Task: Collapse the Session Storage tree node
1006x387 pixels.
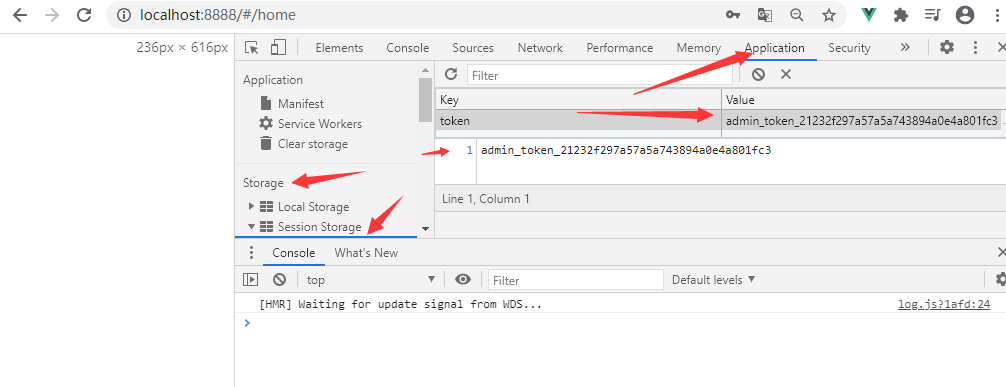Action: [x=252, y=227]
